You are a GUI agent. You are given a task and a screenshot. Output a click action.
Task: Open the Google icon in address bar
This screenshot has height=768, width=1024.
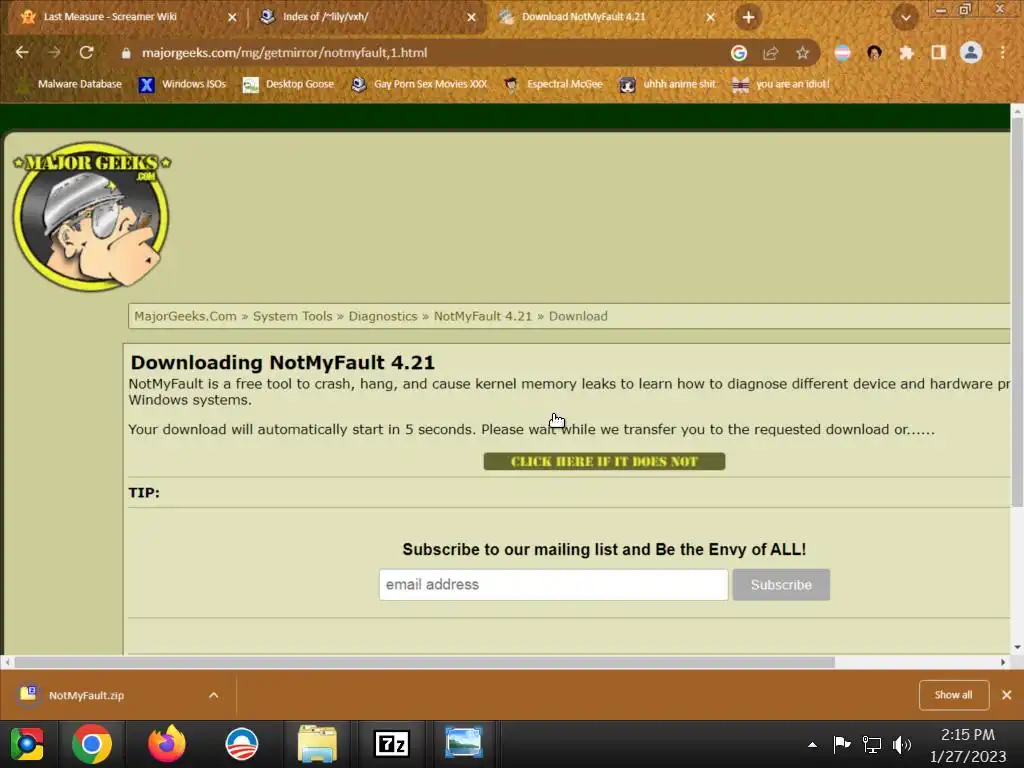click(x=739, y=53)
